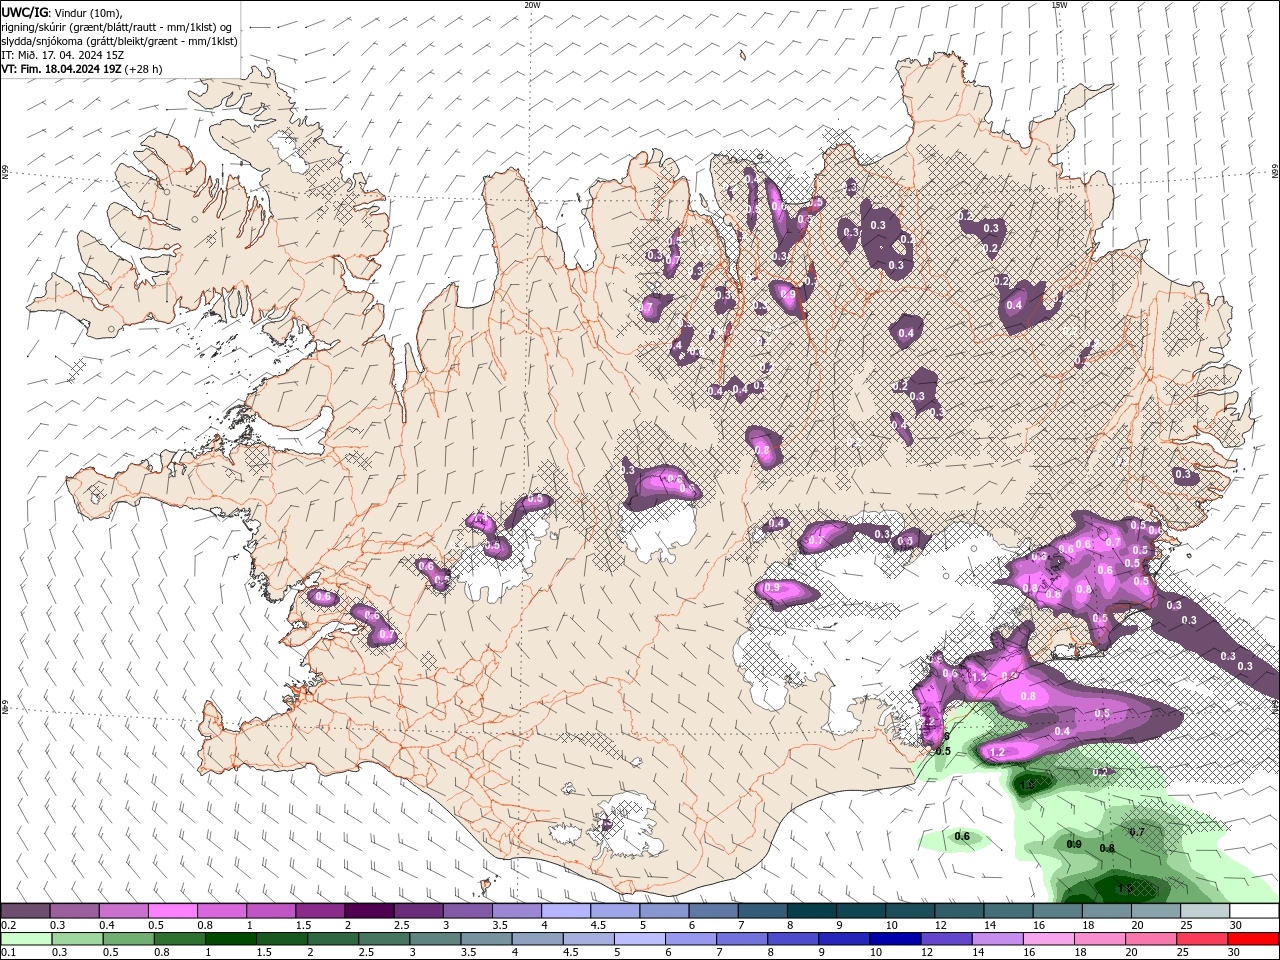Select top legend swatch between 0.5 and 0.8

pyautogui.click(x=172, y=911)
